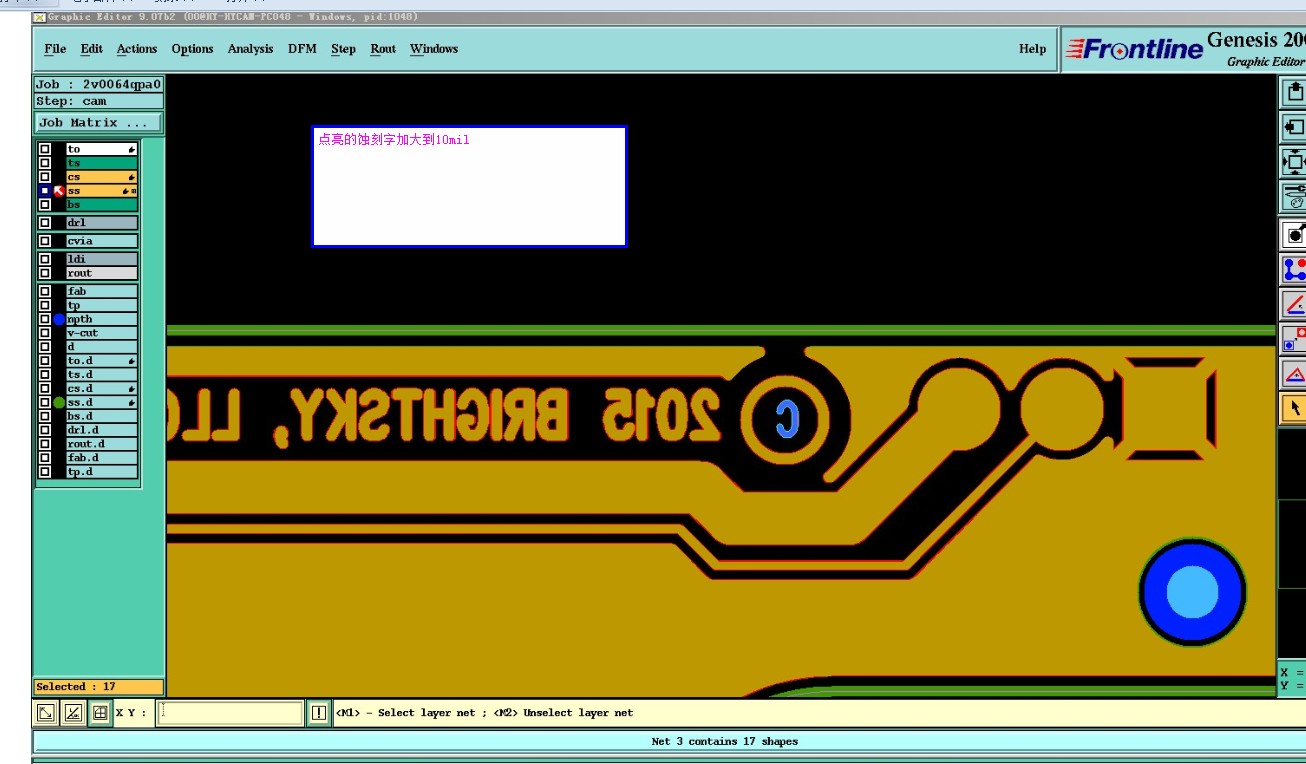This screenshot has width=1306, height=764.
Task: Select the blue connected-dots net tool
Action: pos(1294,269)
